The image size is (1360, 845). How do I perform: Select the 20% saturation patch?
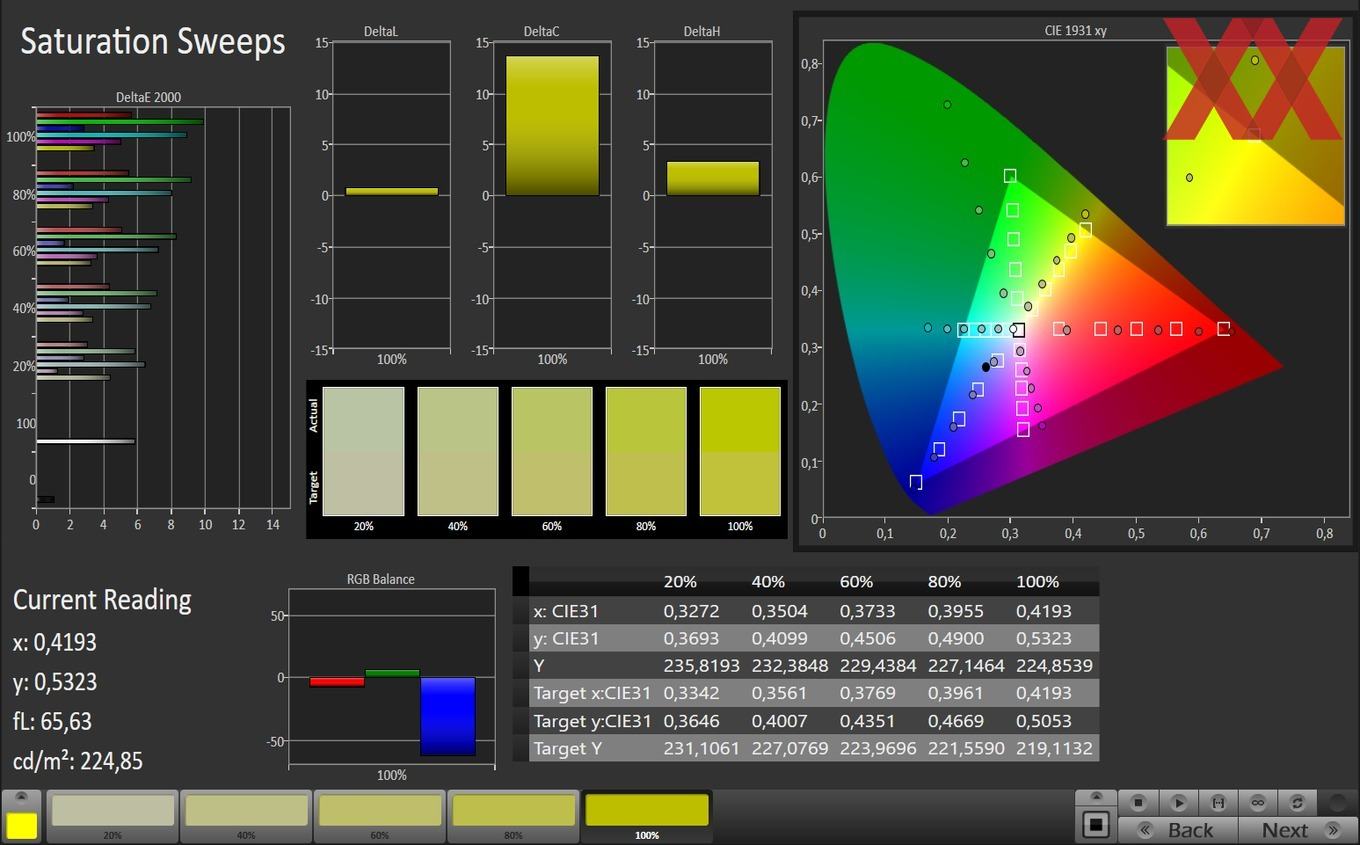113,811
